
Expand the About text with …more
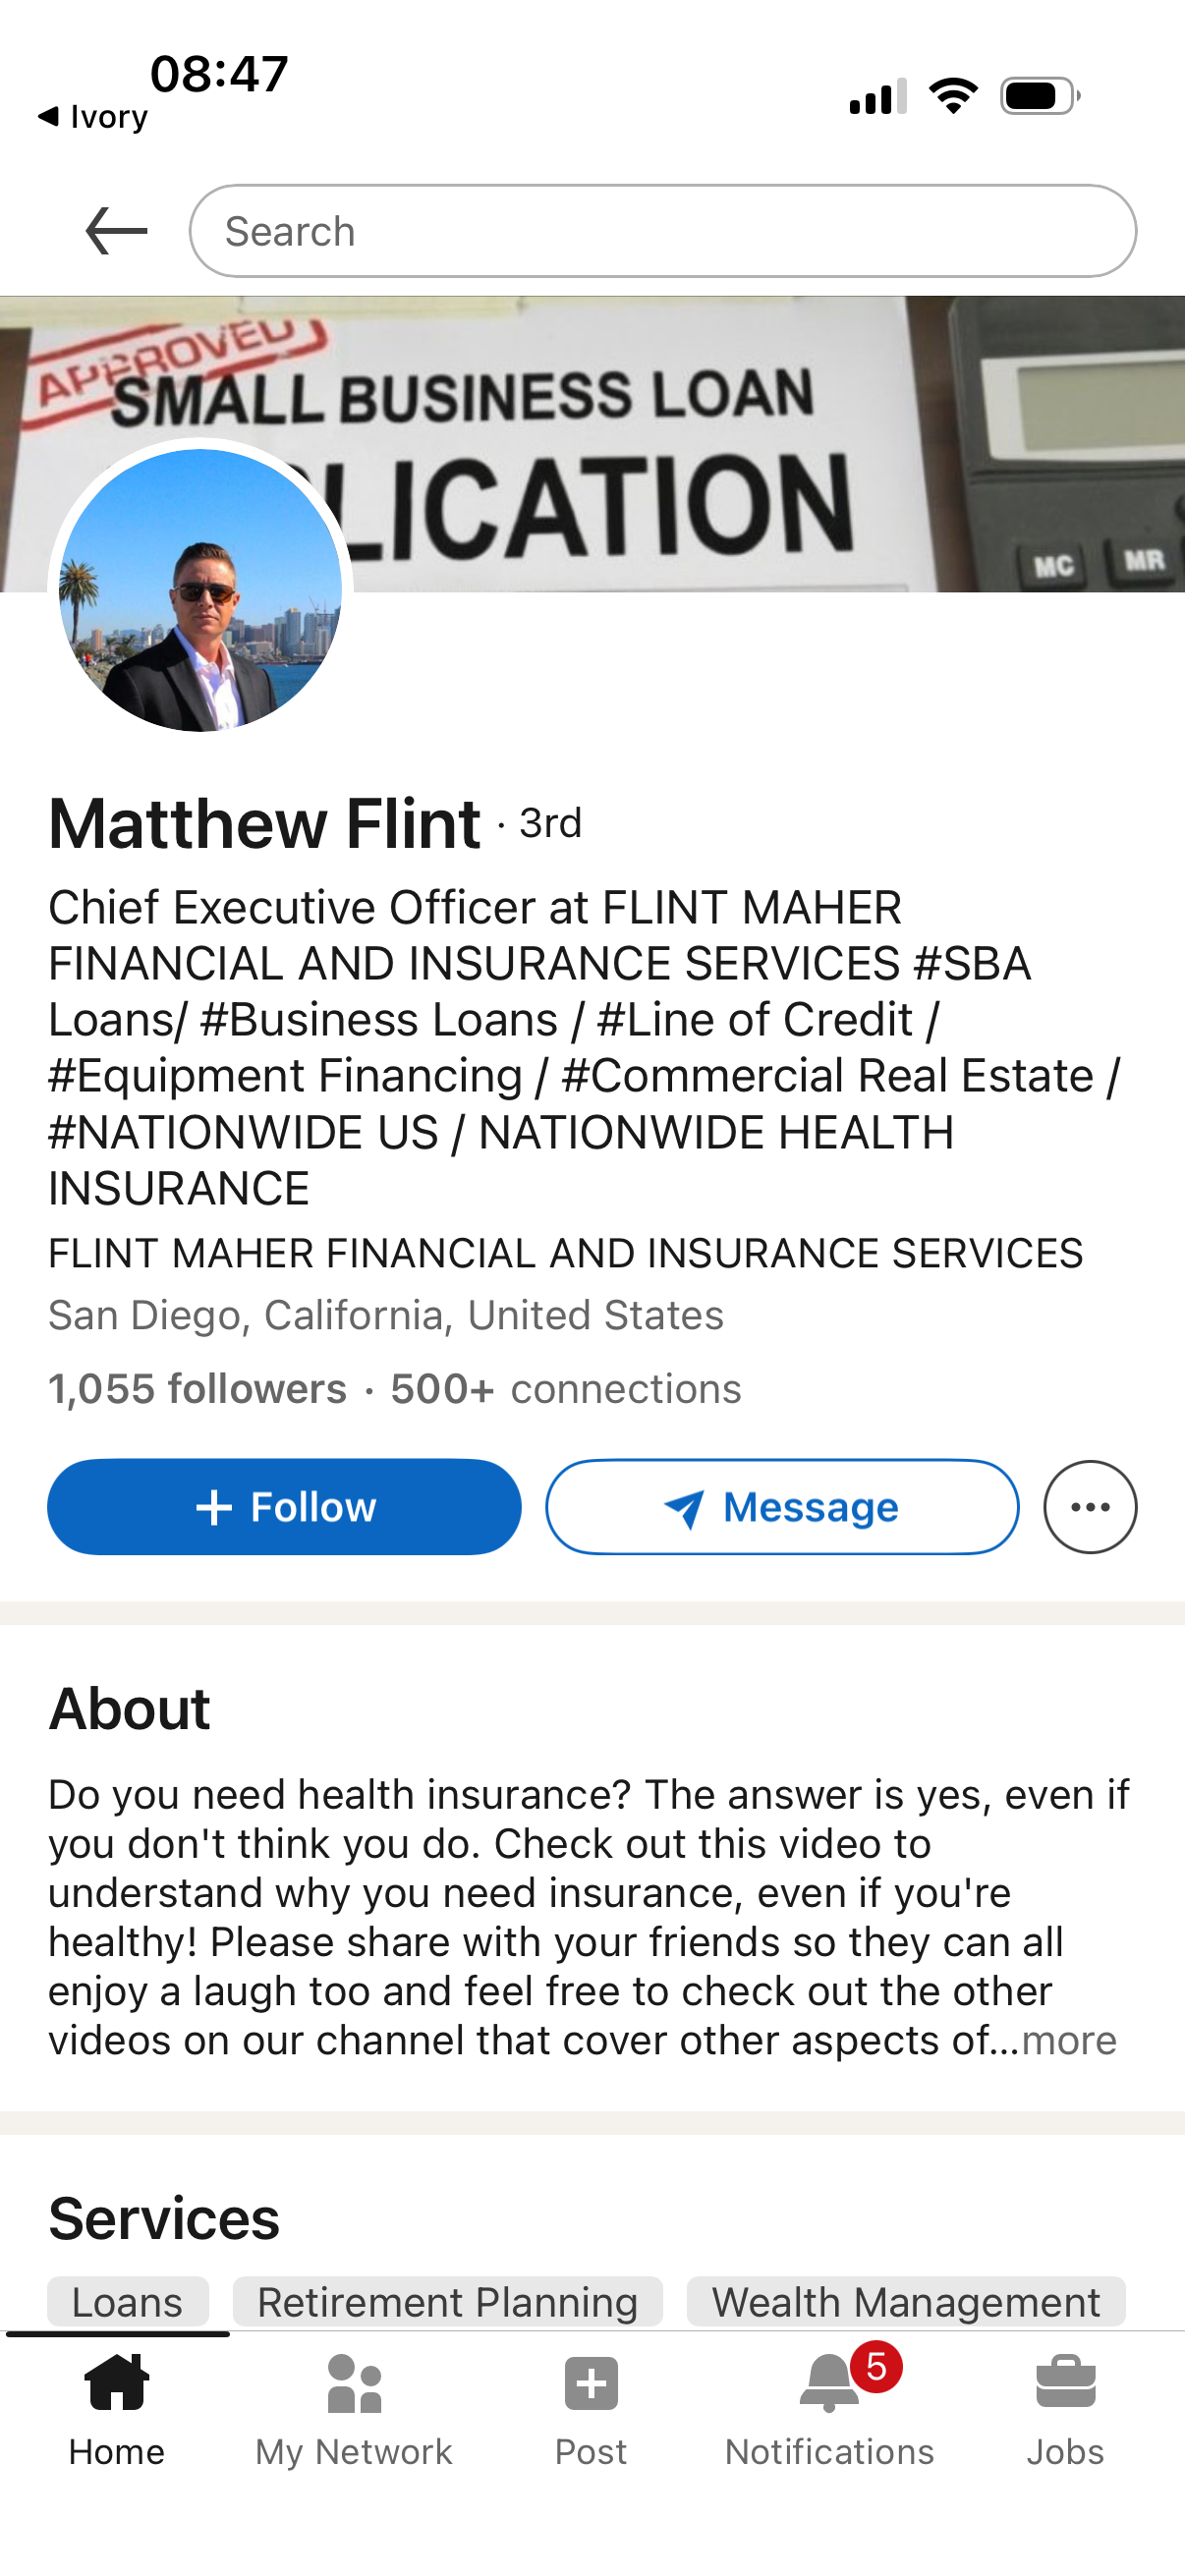[1068, 2041]
